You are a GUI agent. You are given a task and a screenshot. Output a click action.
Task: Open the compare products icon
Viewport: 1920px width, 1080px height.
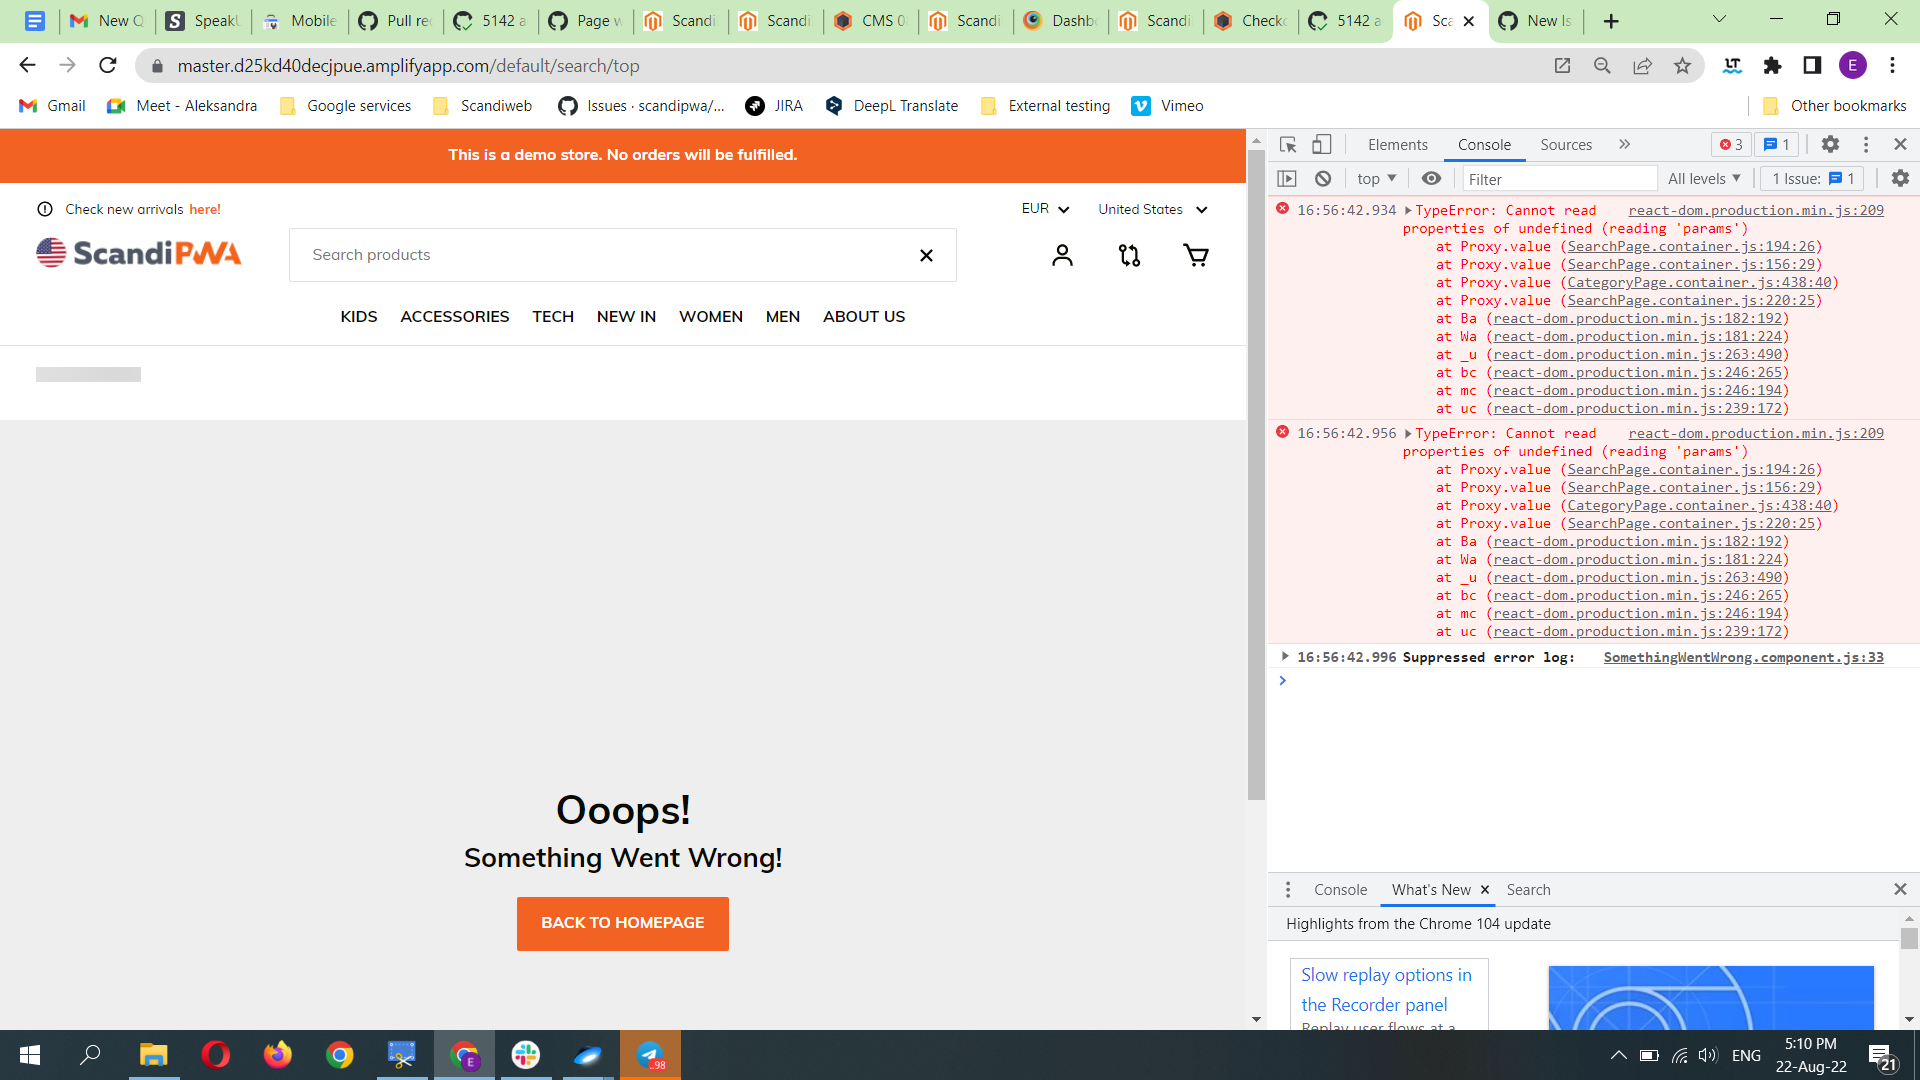tap(1129, 255)
